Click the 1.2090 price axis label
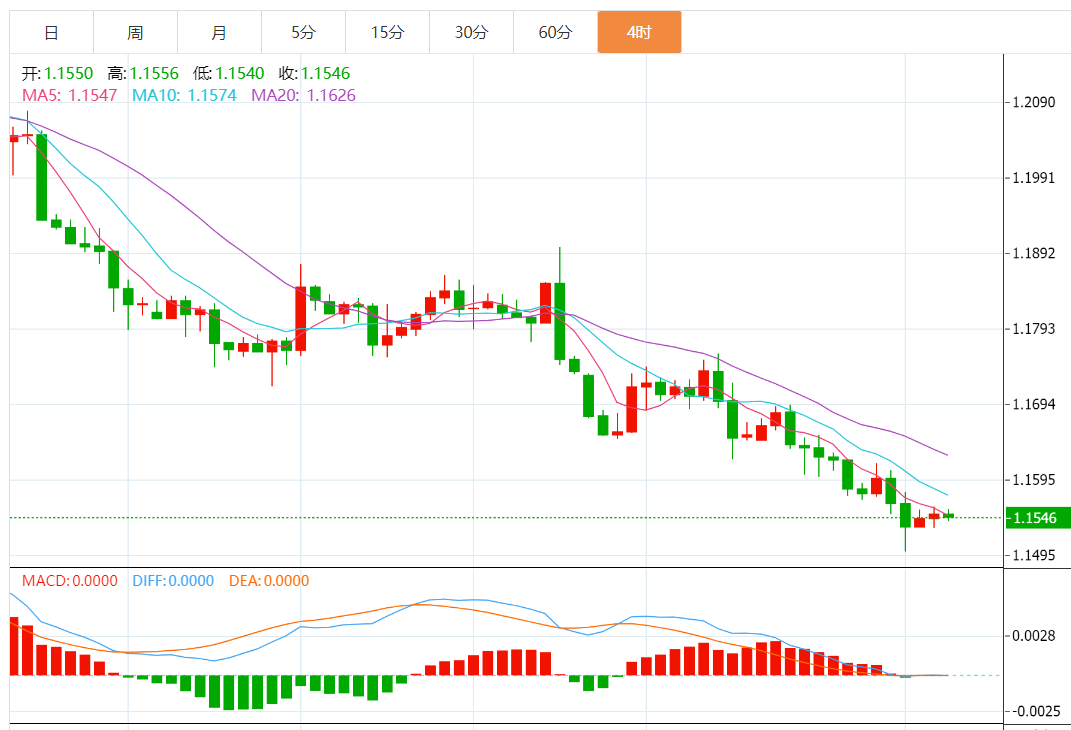Image resolution: width=1071 pixels, height=730 pixels. (1033, 102)
